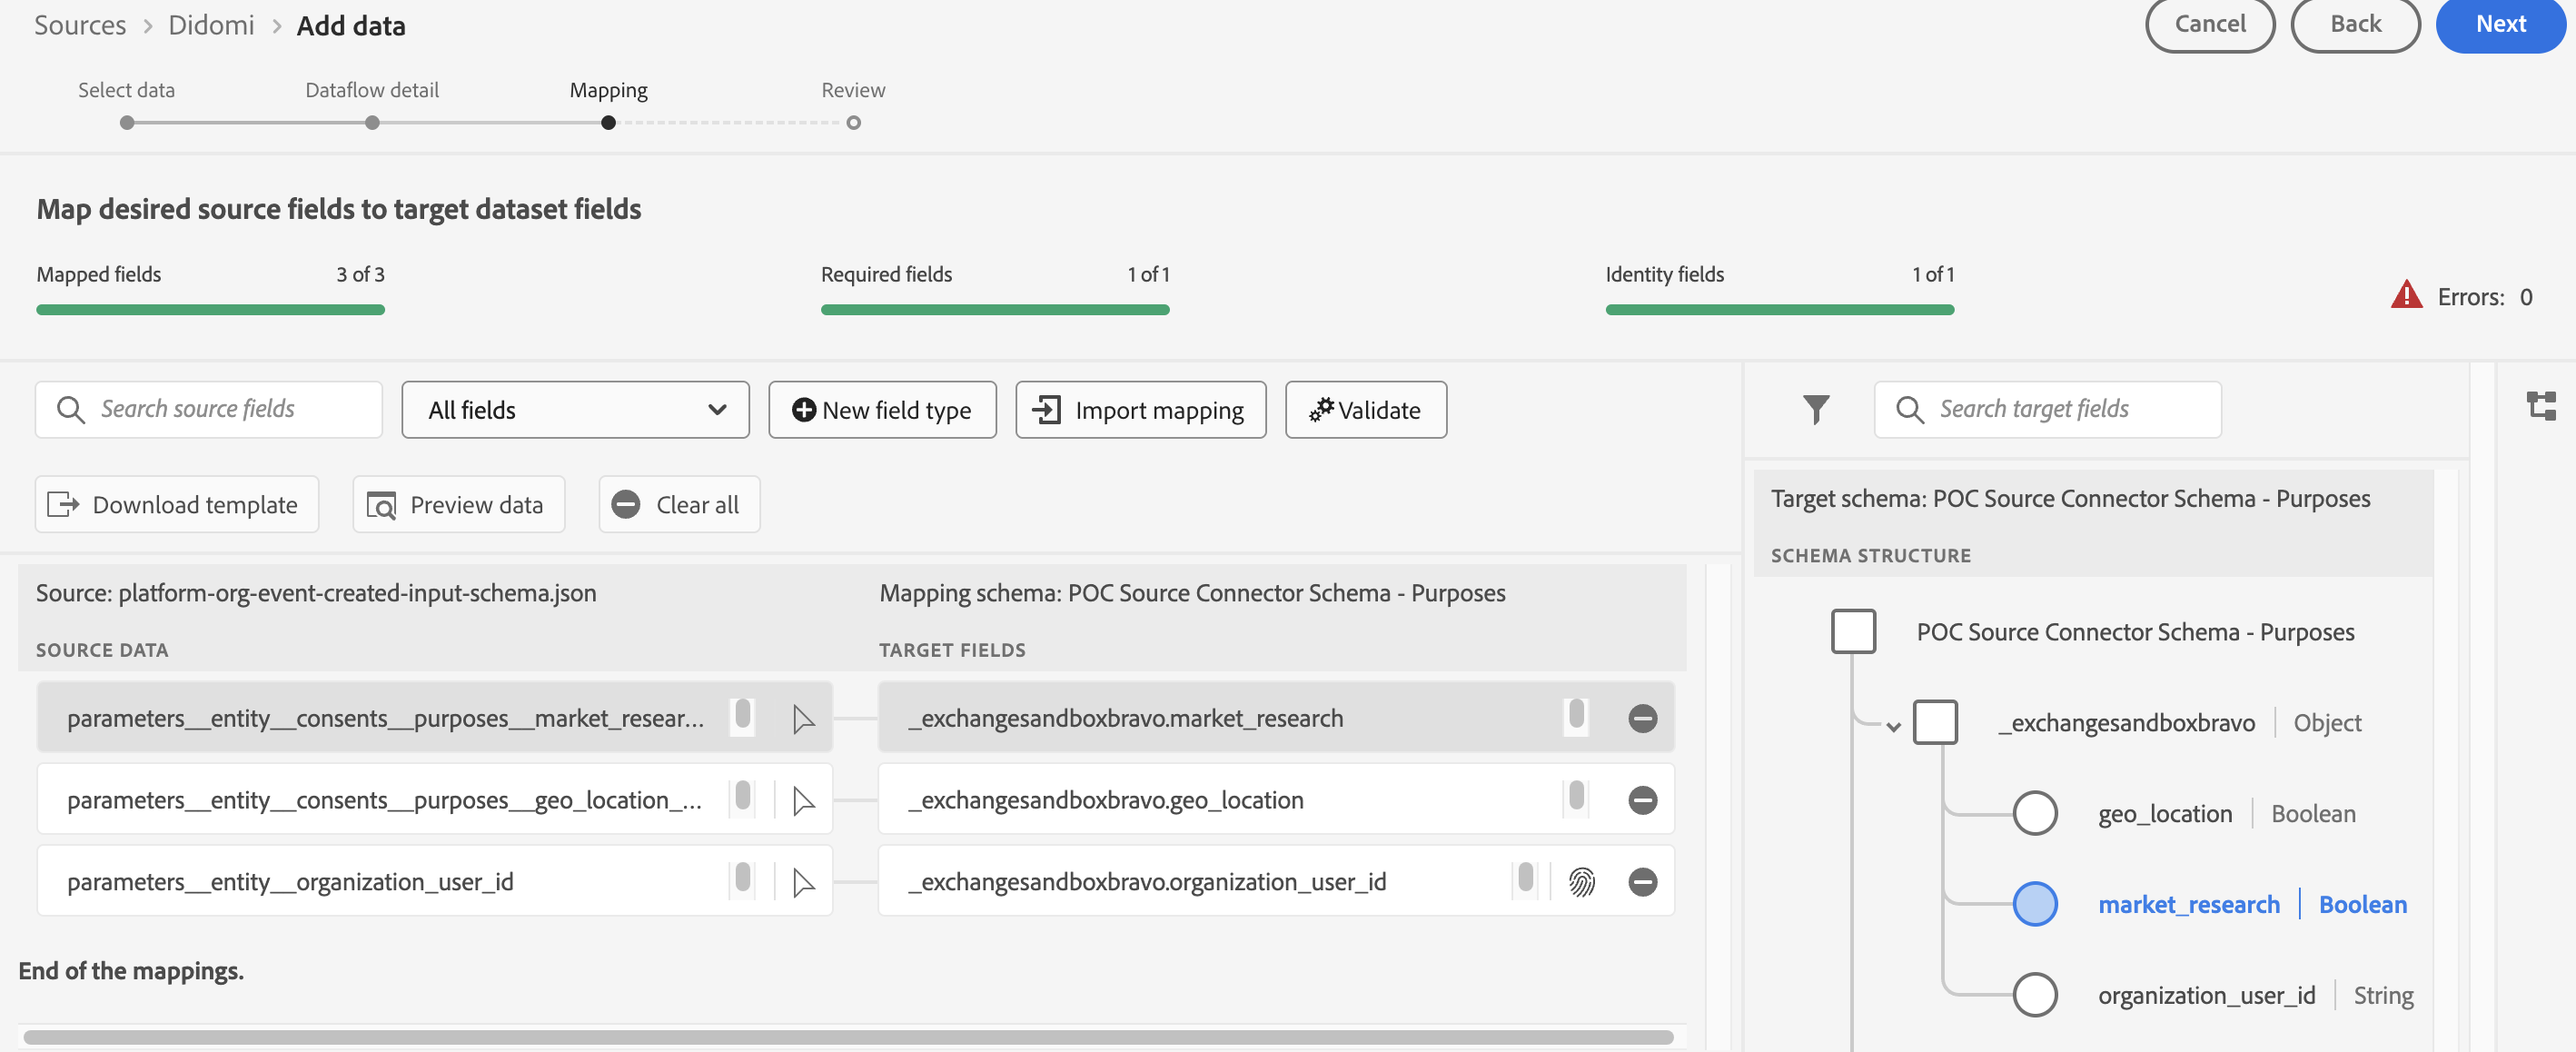This screenshot has width=2576, height=1052.
Task: Click the Dataflow detail step
Action: [x=371, y=90]
